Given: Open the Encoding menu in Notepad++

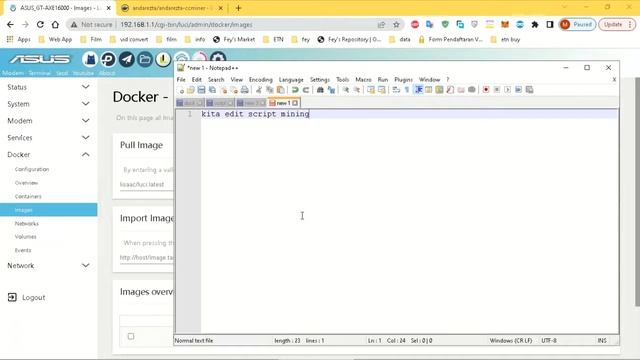Looking at the screenshot, I should (x=260, y=80).
